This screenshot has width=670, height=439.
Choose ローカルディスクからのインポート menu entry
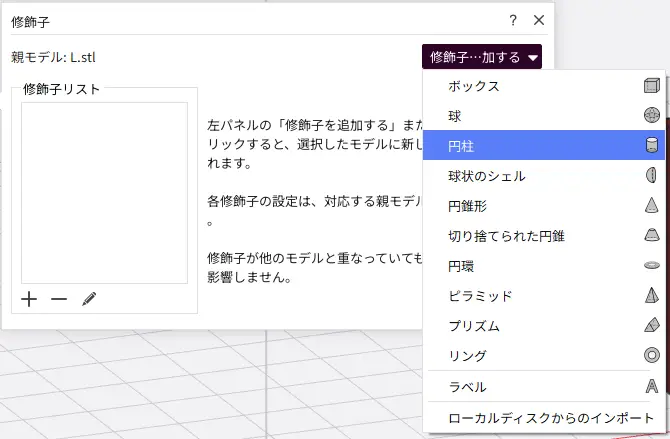pyautogui.click(x=540, y=417)
